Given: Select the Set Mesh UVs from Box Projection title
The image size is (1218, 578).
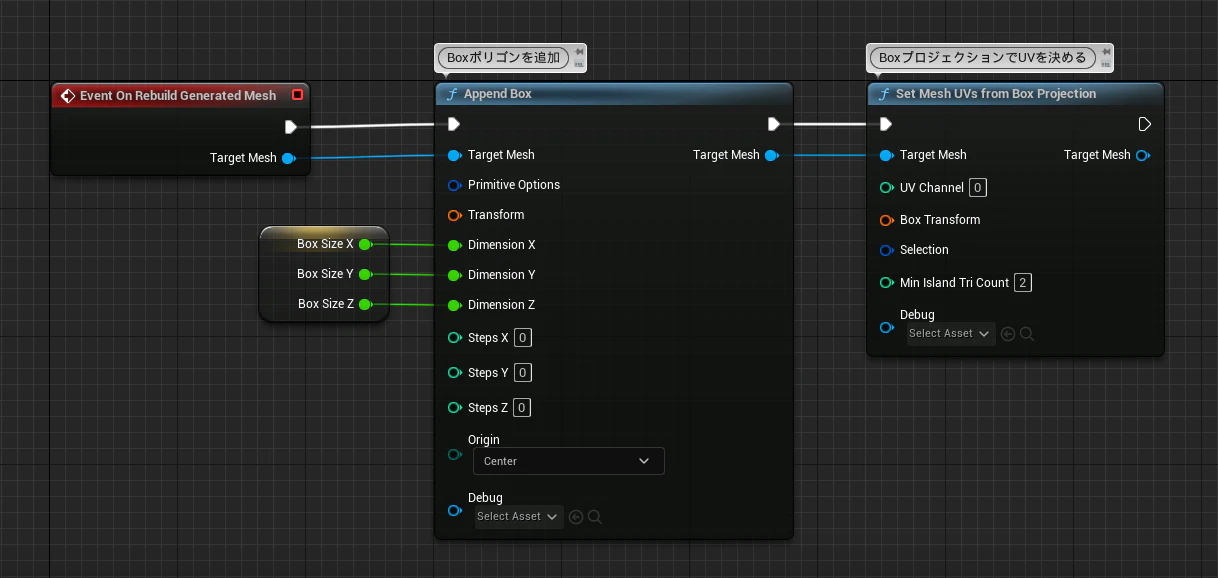Looking at the screenshot, I should pos(997,94).
